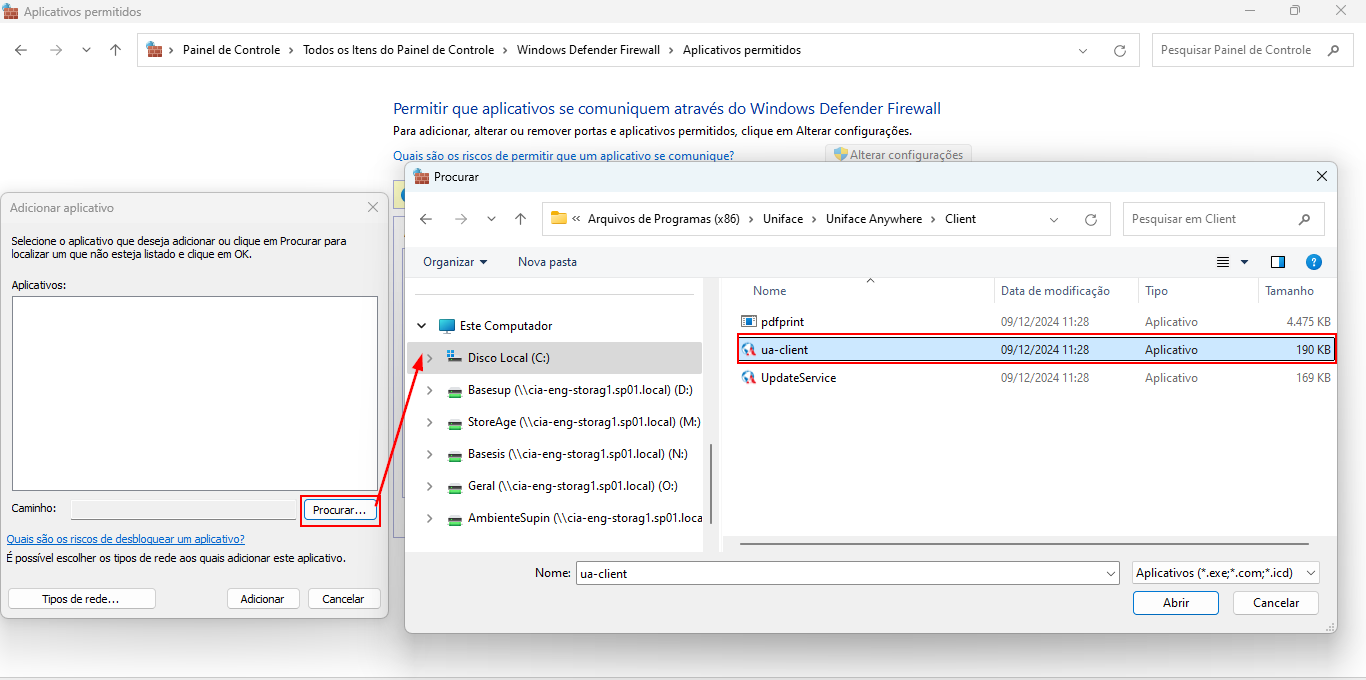Open Help with the blue question mark

point(1314,262)
